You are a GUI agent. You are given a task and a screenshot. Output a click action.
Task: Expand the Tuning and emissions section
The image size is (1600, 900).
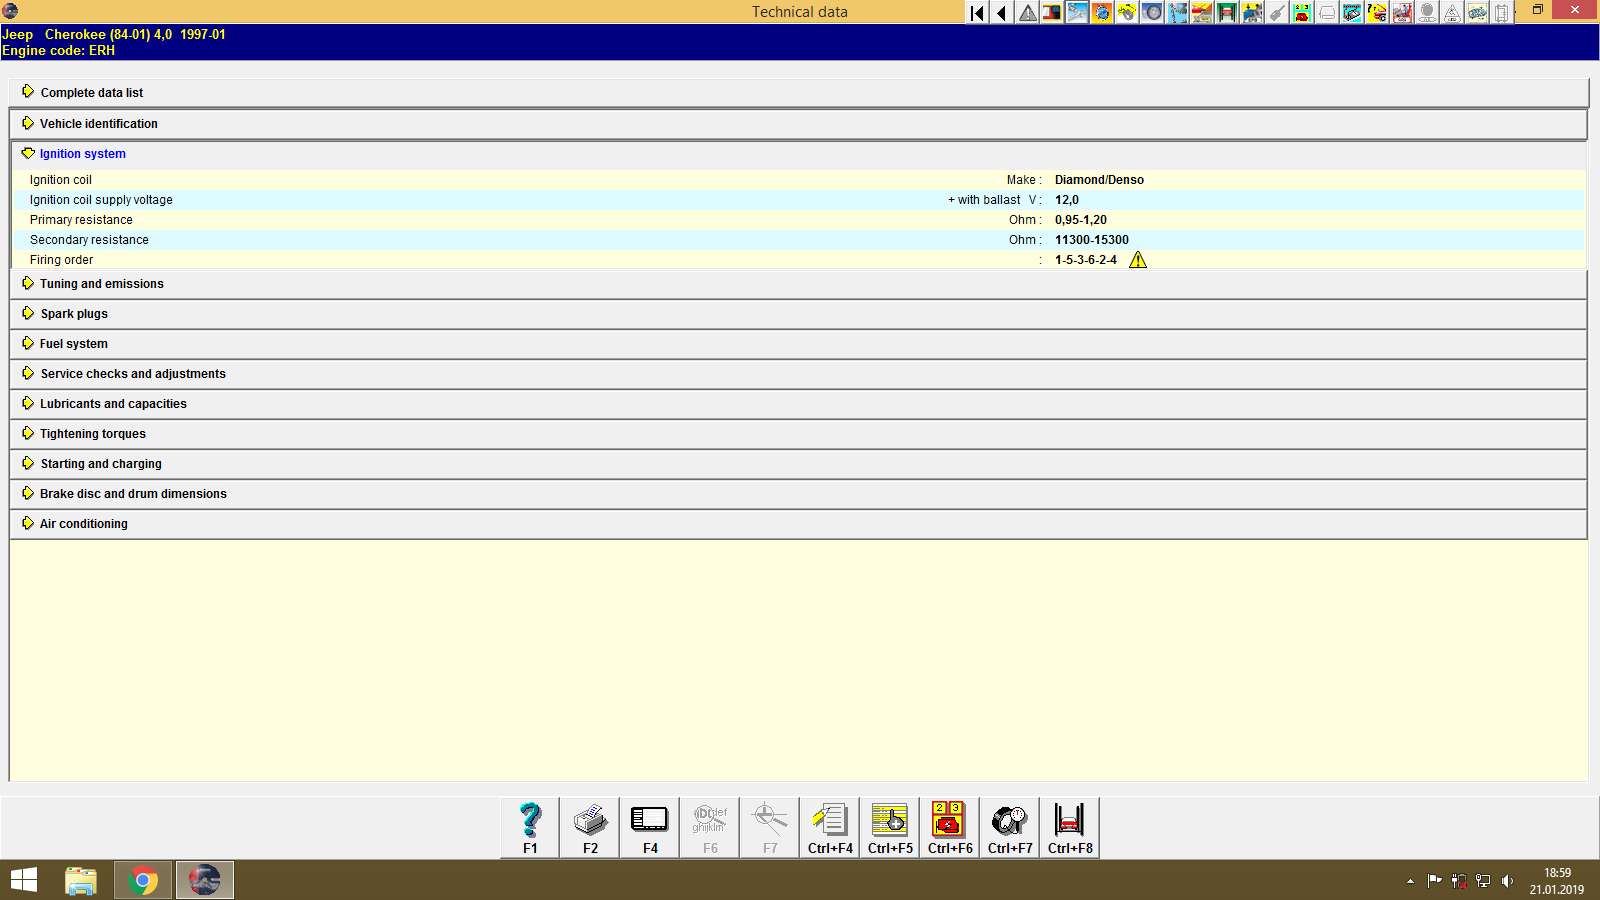pos(100,284)
